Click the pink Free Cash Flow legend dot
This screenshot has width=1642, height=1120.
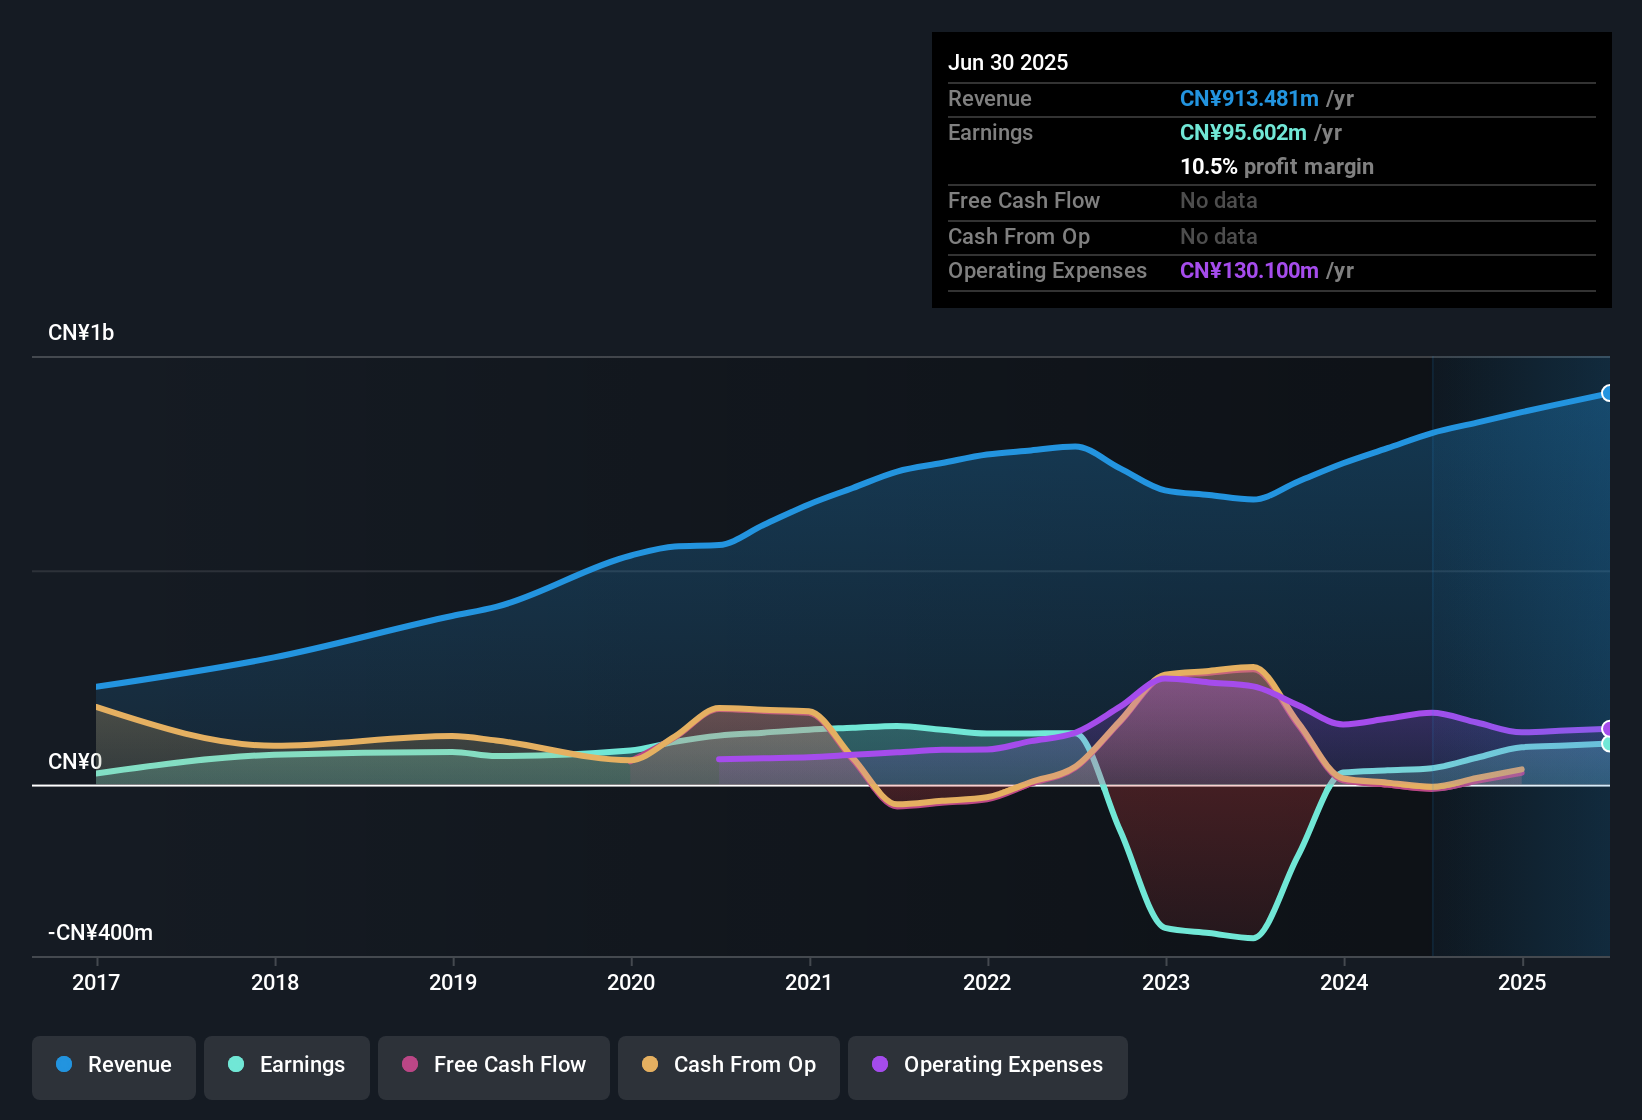tap(409, 1065)
